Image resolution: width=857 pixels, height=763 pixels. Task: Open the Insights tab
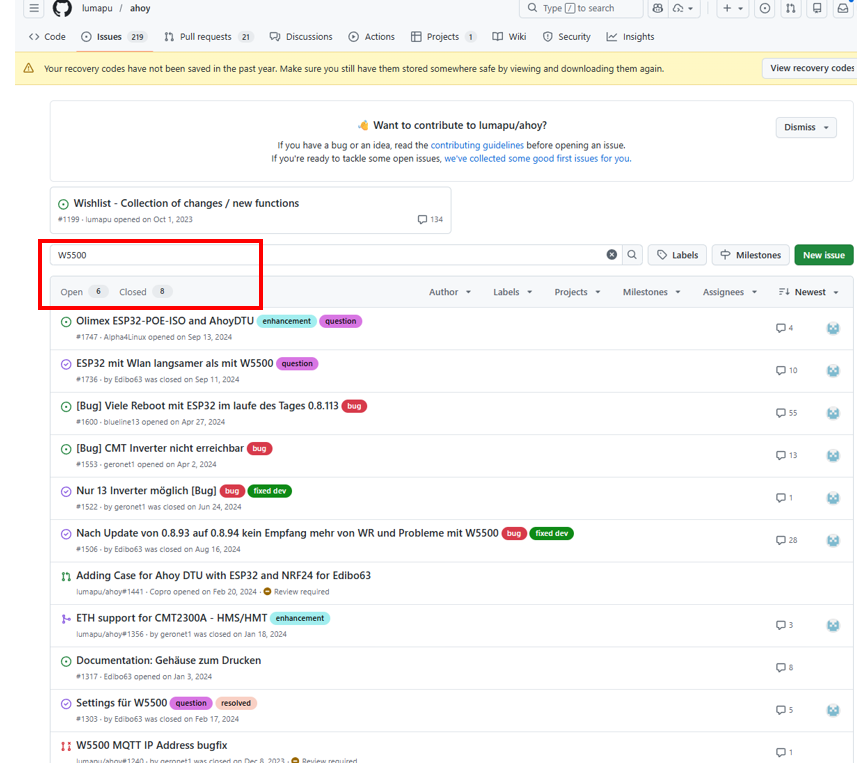click(630, 37)
